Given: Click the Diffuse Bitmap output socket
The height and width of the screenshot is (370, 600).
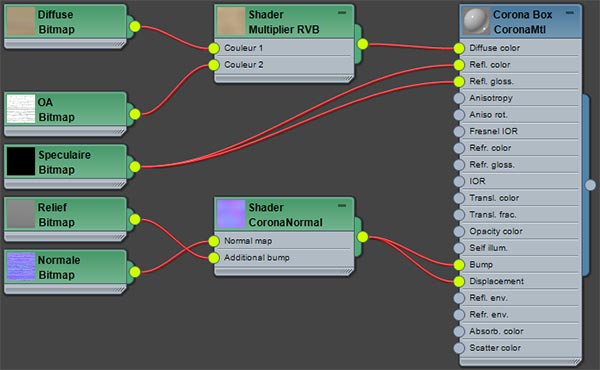Looking at the screenshot, I should (x=135, y=26).
